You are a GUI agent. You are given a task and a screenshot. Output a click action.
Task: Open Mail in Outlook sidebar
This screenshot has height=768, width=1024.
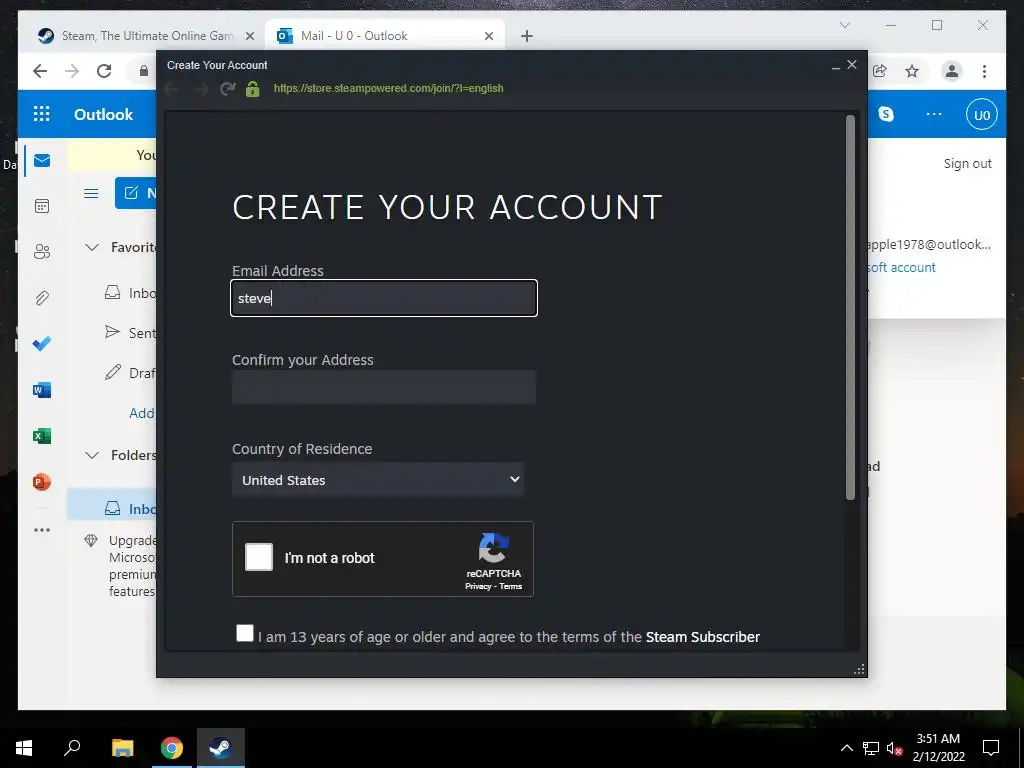coord(42,161)
